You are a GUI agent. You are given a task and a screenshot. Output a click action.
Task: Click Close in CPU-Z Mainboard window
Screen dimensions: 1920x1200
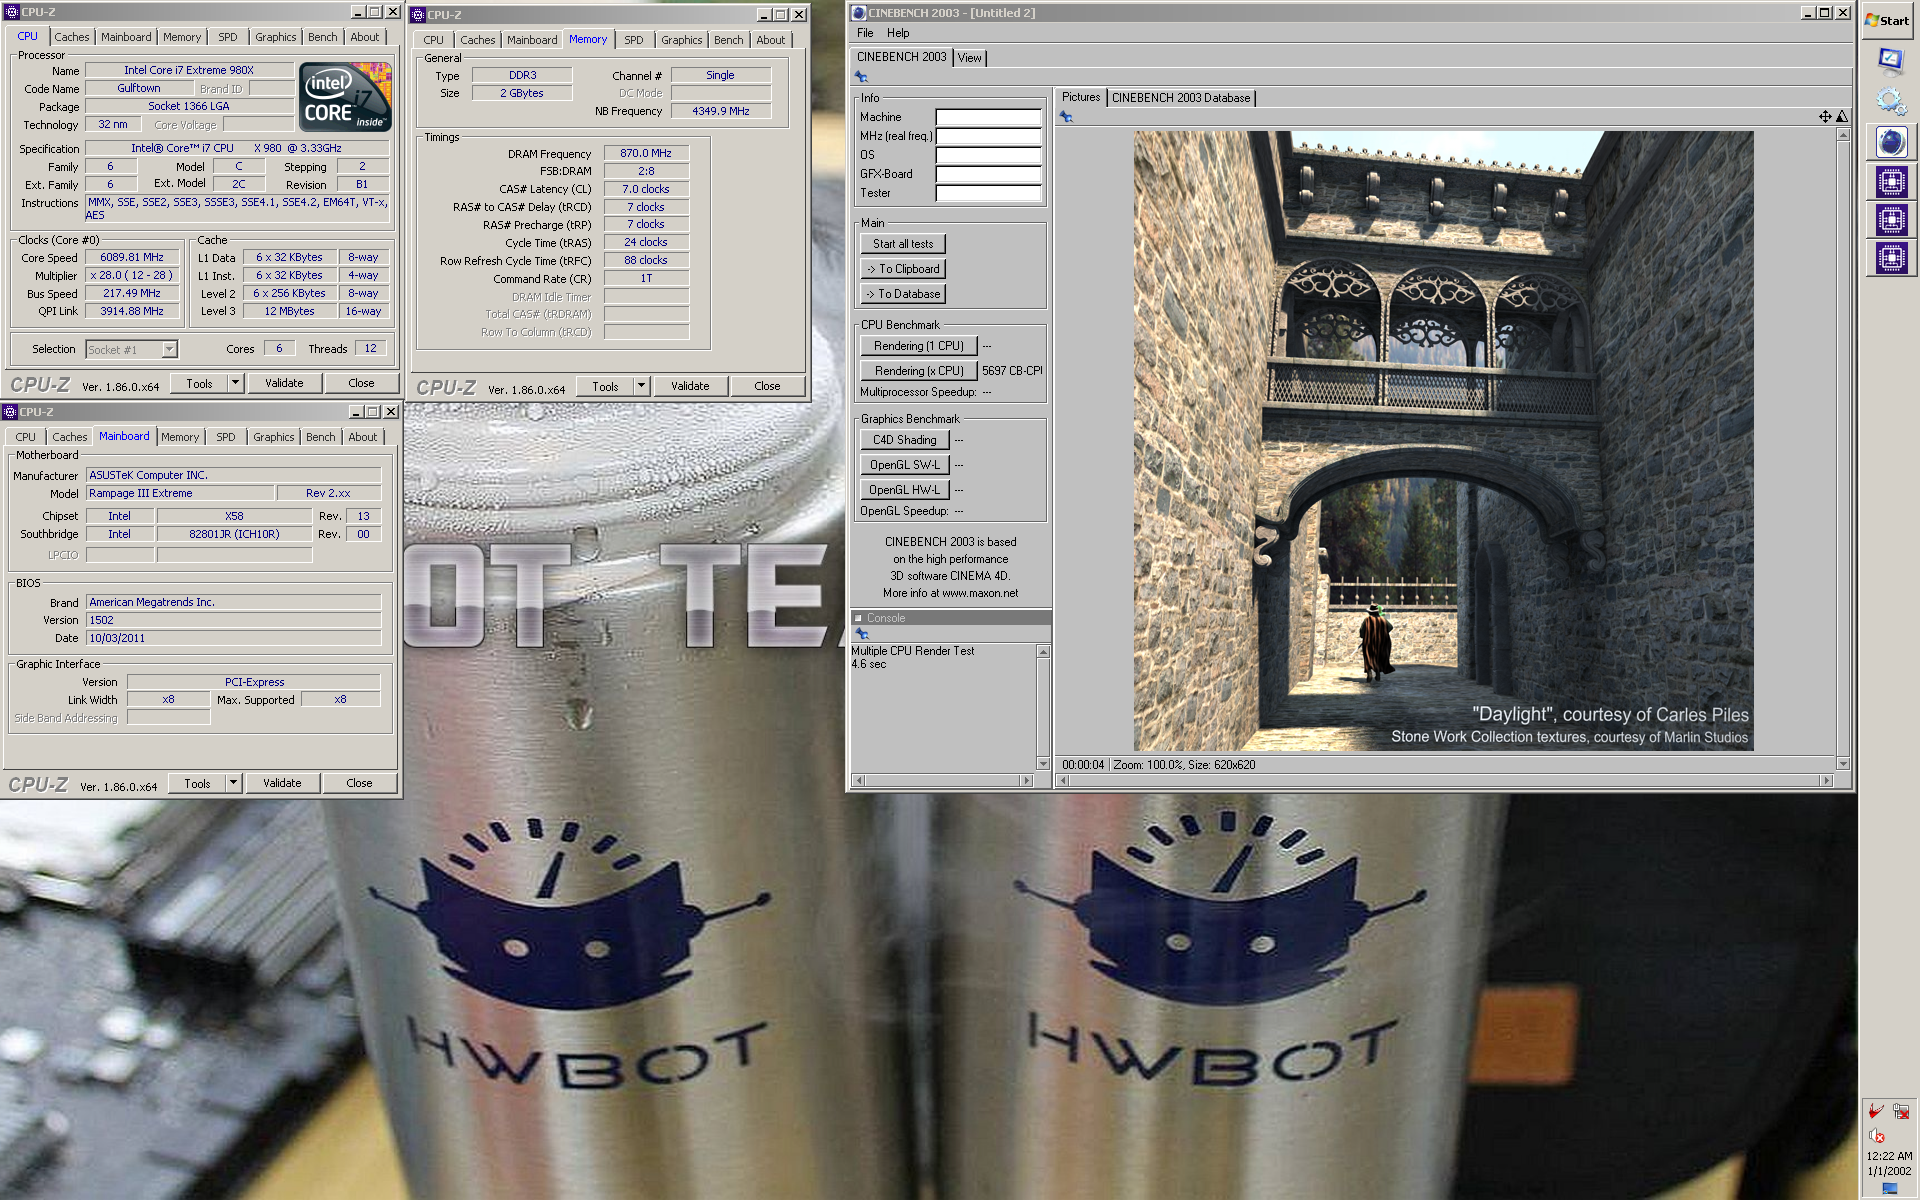(x=359, y=783)
